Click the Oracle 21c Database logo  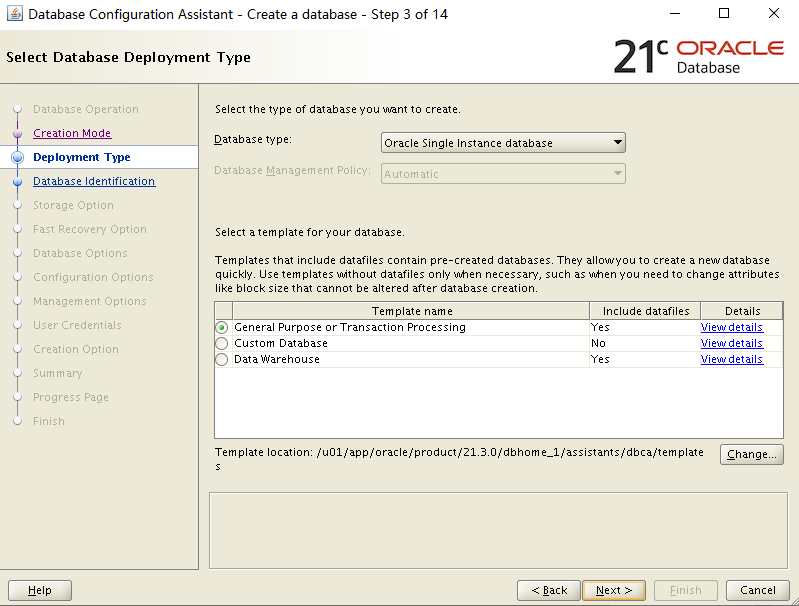click(698, 57)
